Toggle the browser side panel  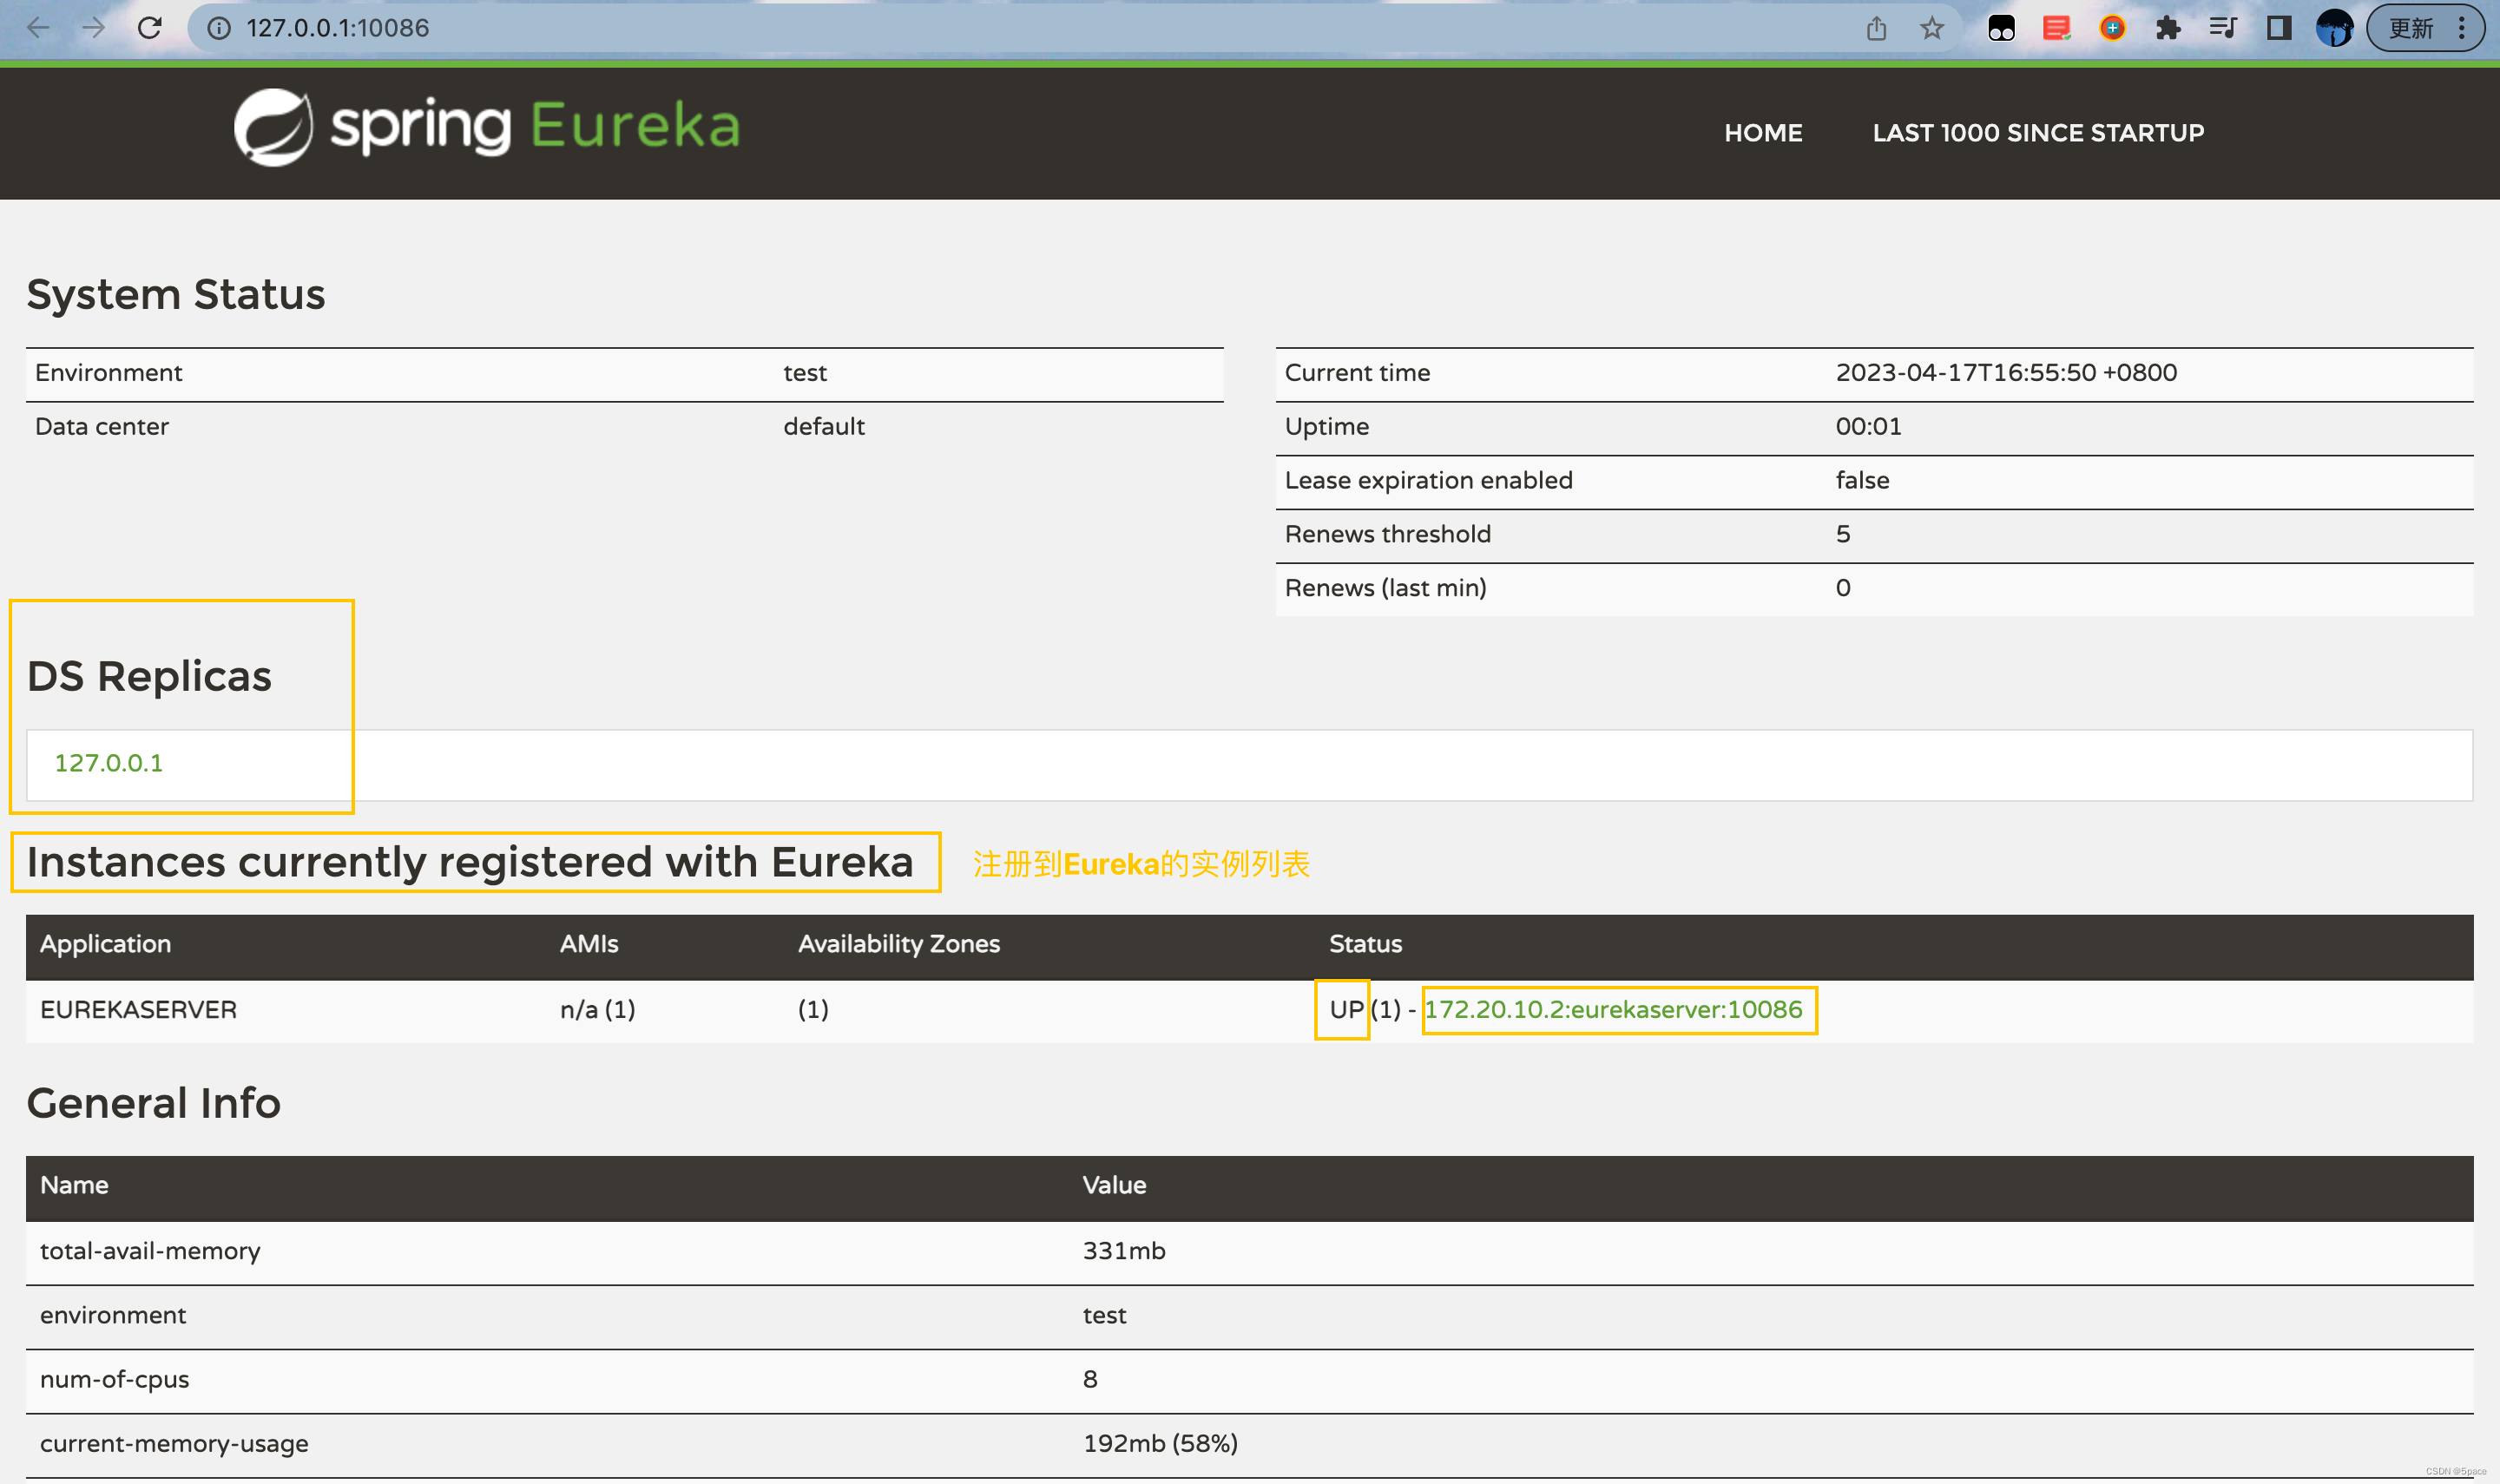(2279, 28)
